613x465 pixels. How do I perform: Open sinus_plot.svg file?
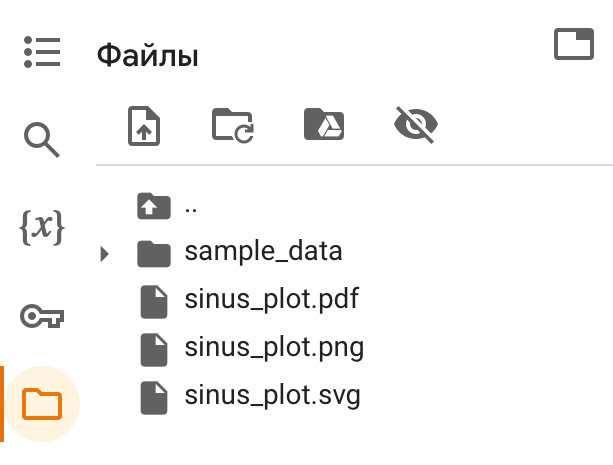point(272,396)
